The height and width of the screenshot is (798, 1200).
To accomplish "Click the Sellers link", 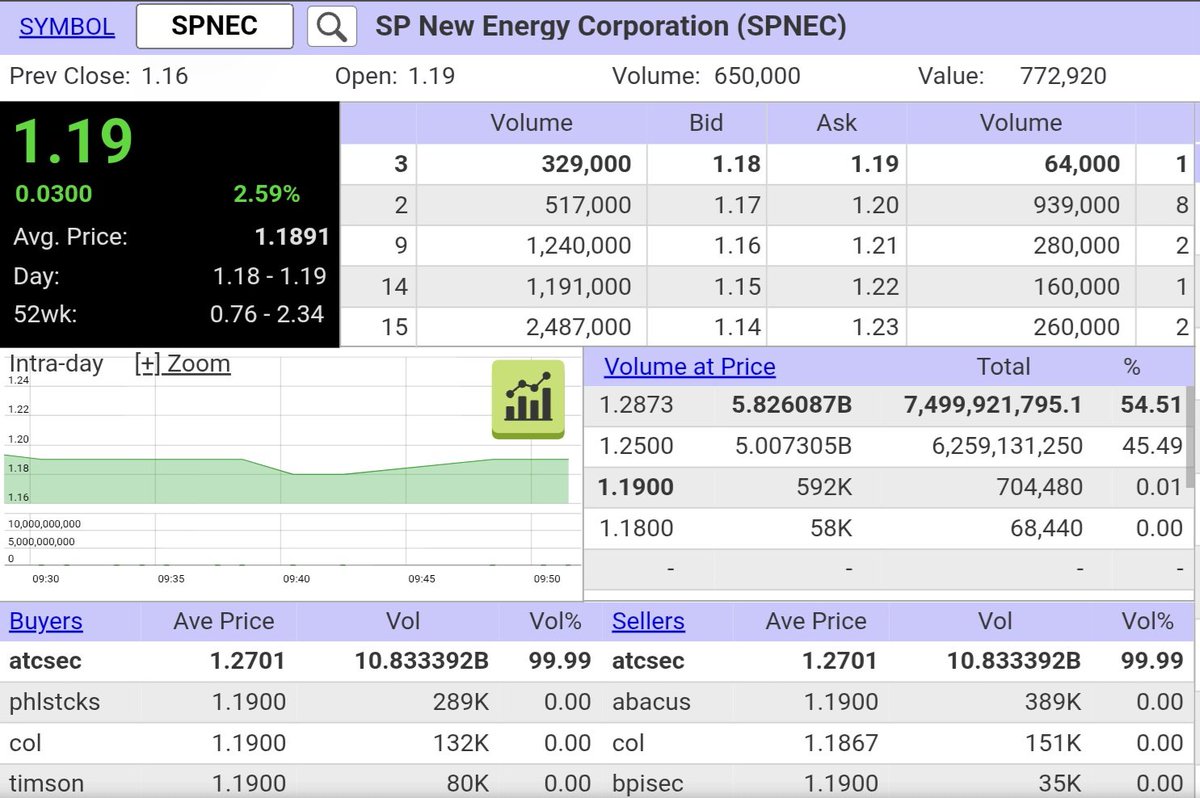I will point(648,621).
